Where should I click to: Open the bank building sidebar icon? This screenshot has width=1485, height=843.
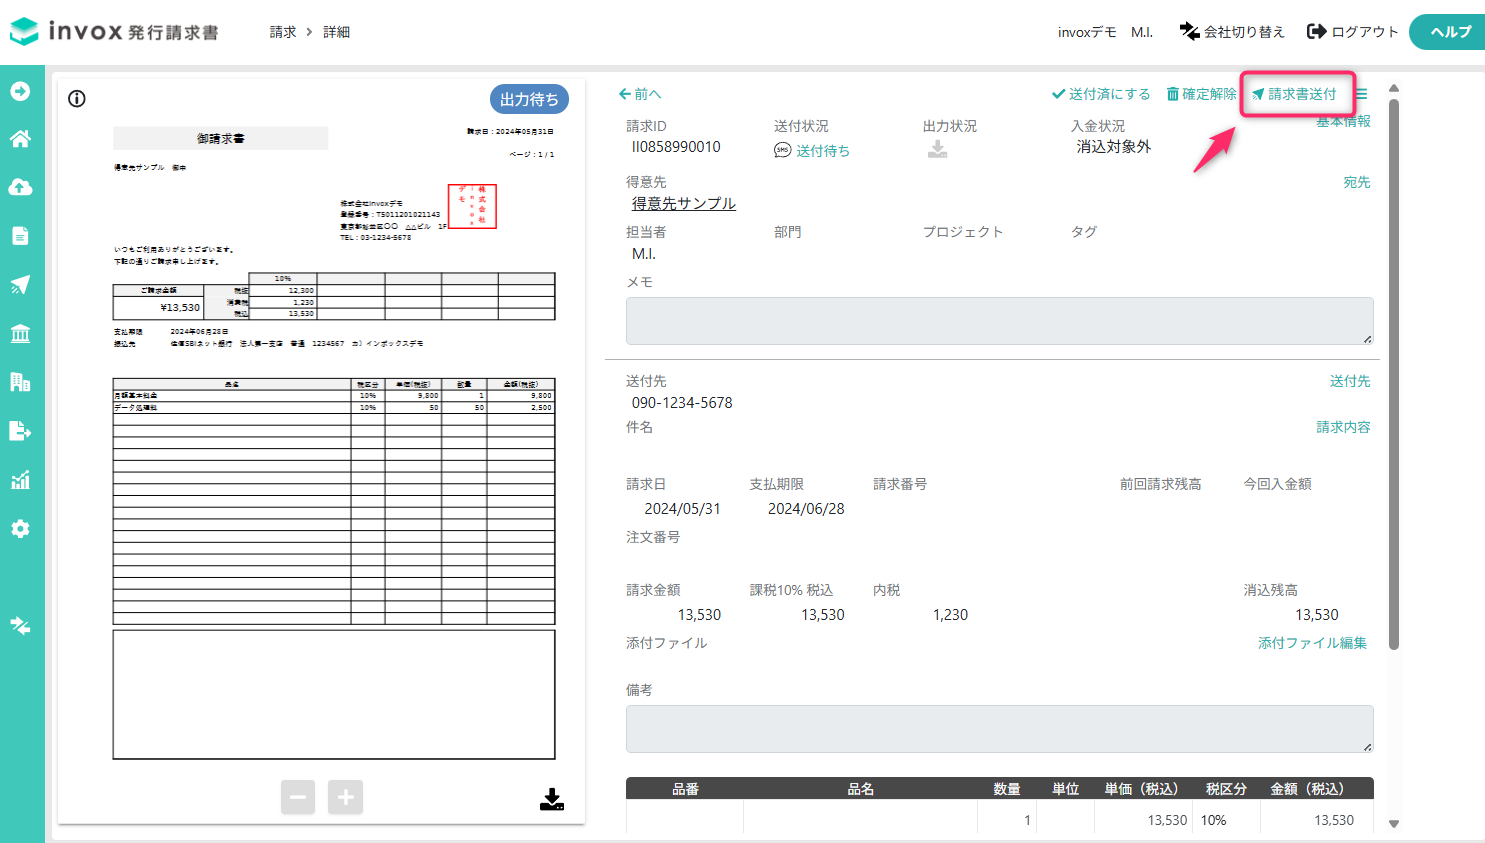click(x=20, y=333)
